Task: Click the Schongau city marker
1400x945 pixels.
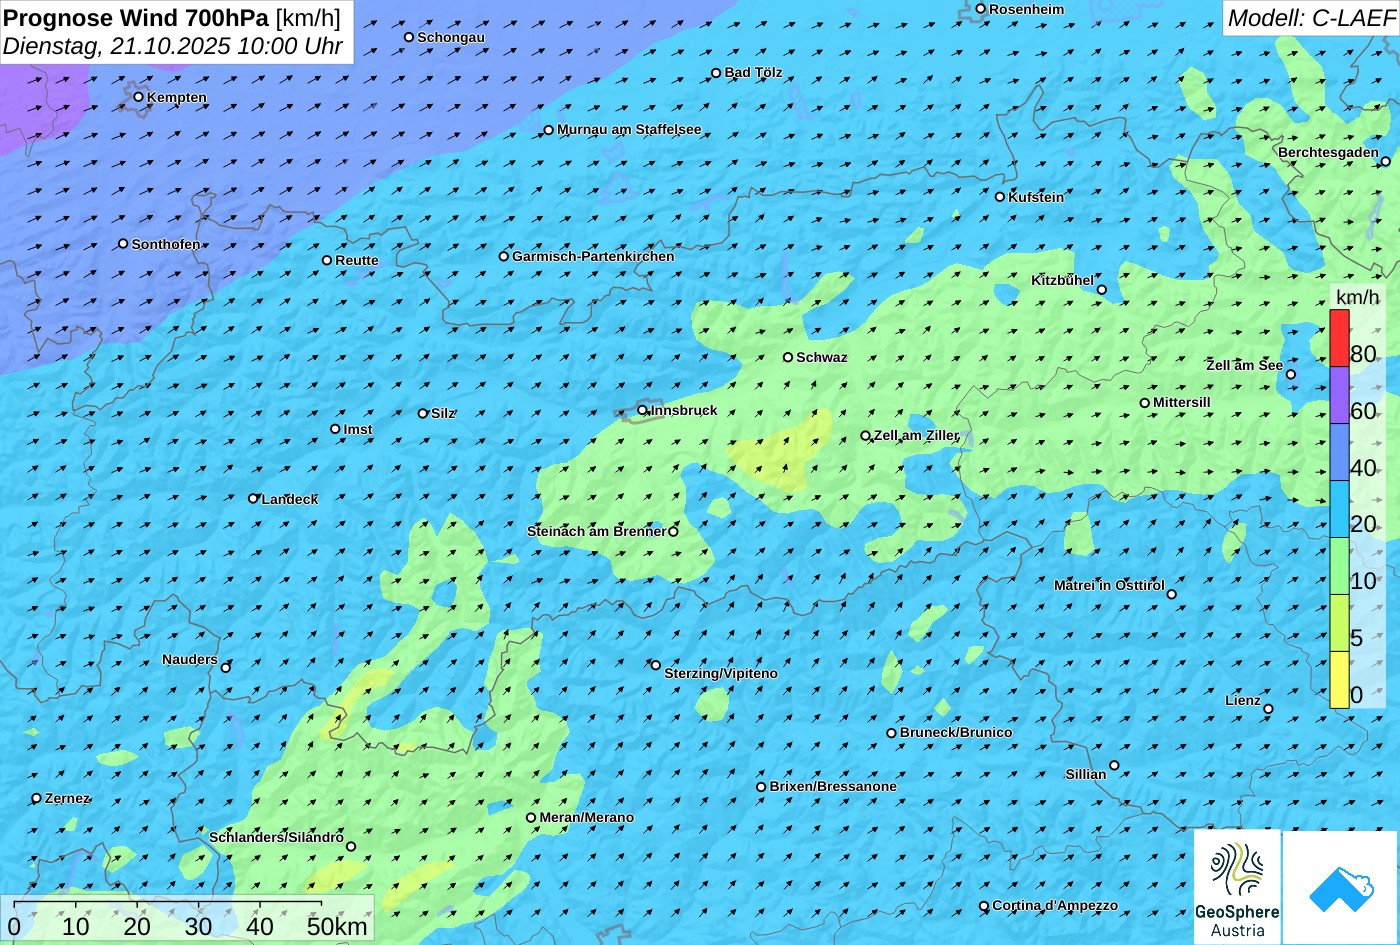Action: (408, 37)
